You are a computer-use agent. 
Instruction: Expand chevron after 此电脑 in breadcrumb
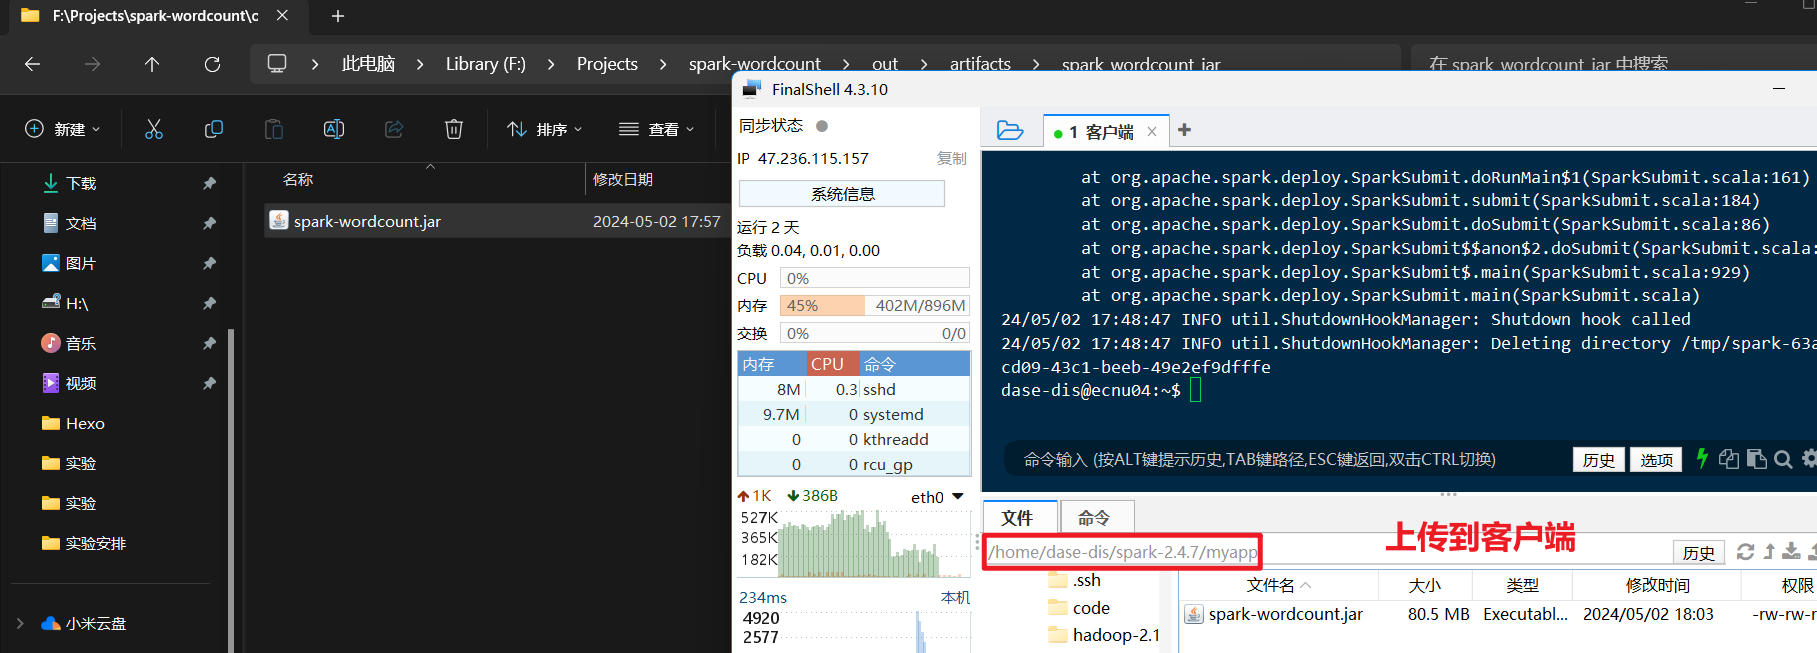(x=420, y=64)
